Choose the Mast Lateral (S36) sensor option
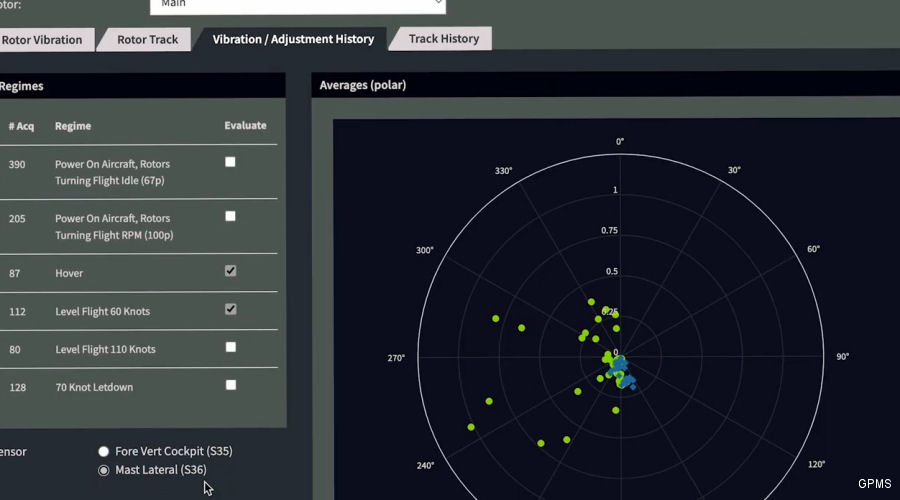 [103, 470]
